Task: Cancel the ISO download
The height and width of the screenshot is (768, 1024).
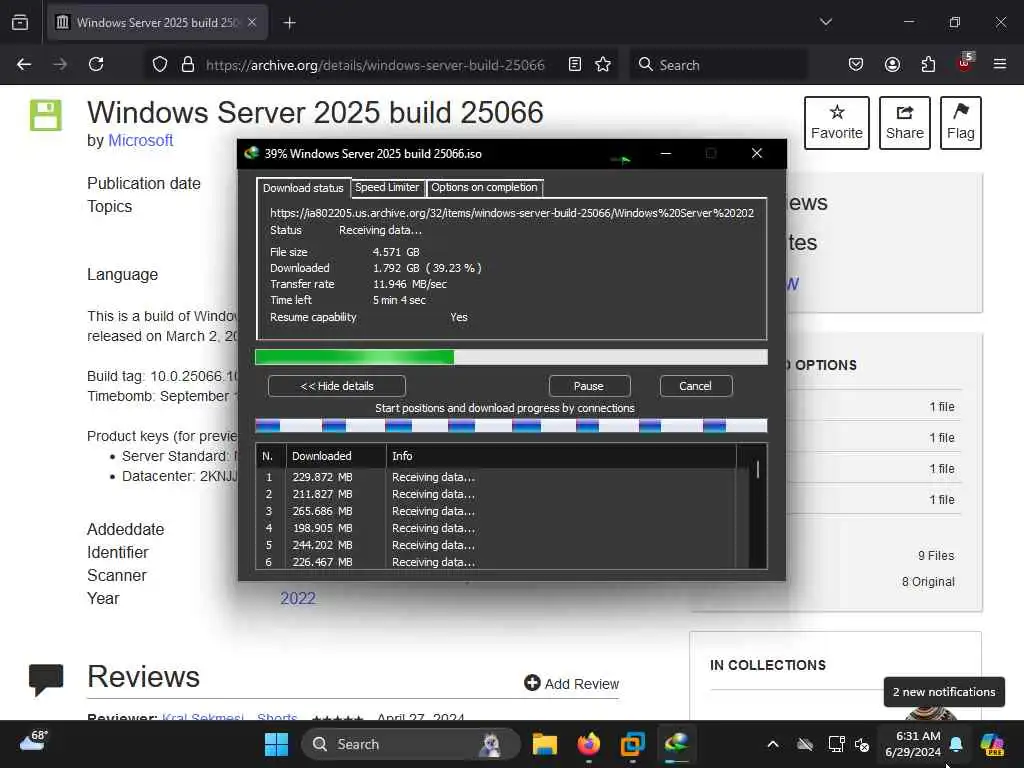Action: point(696,386)
